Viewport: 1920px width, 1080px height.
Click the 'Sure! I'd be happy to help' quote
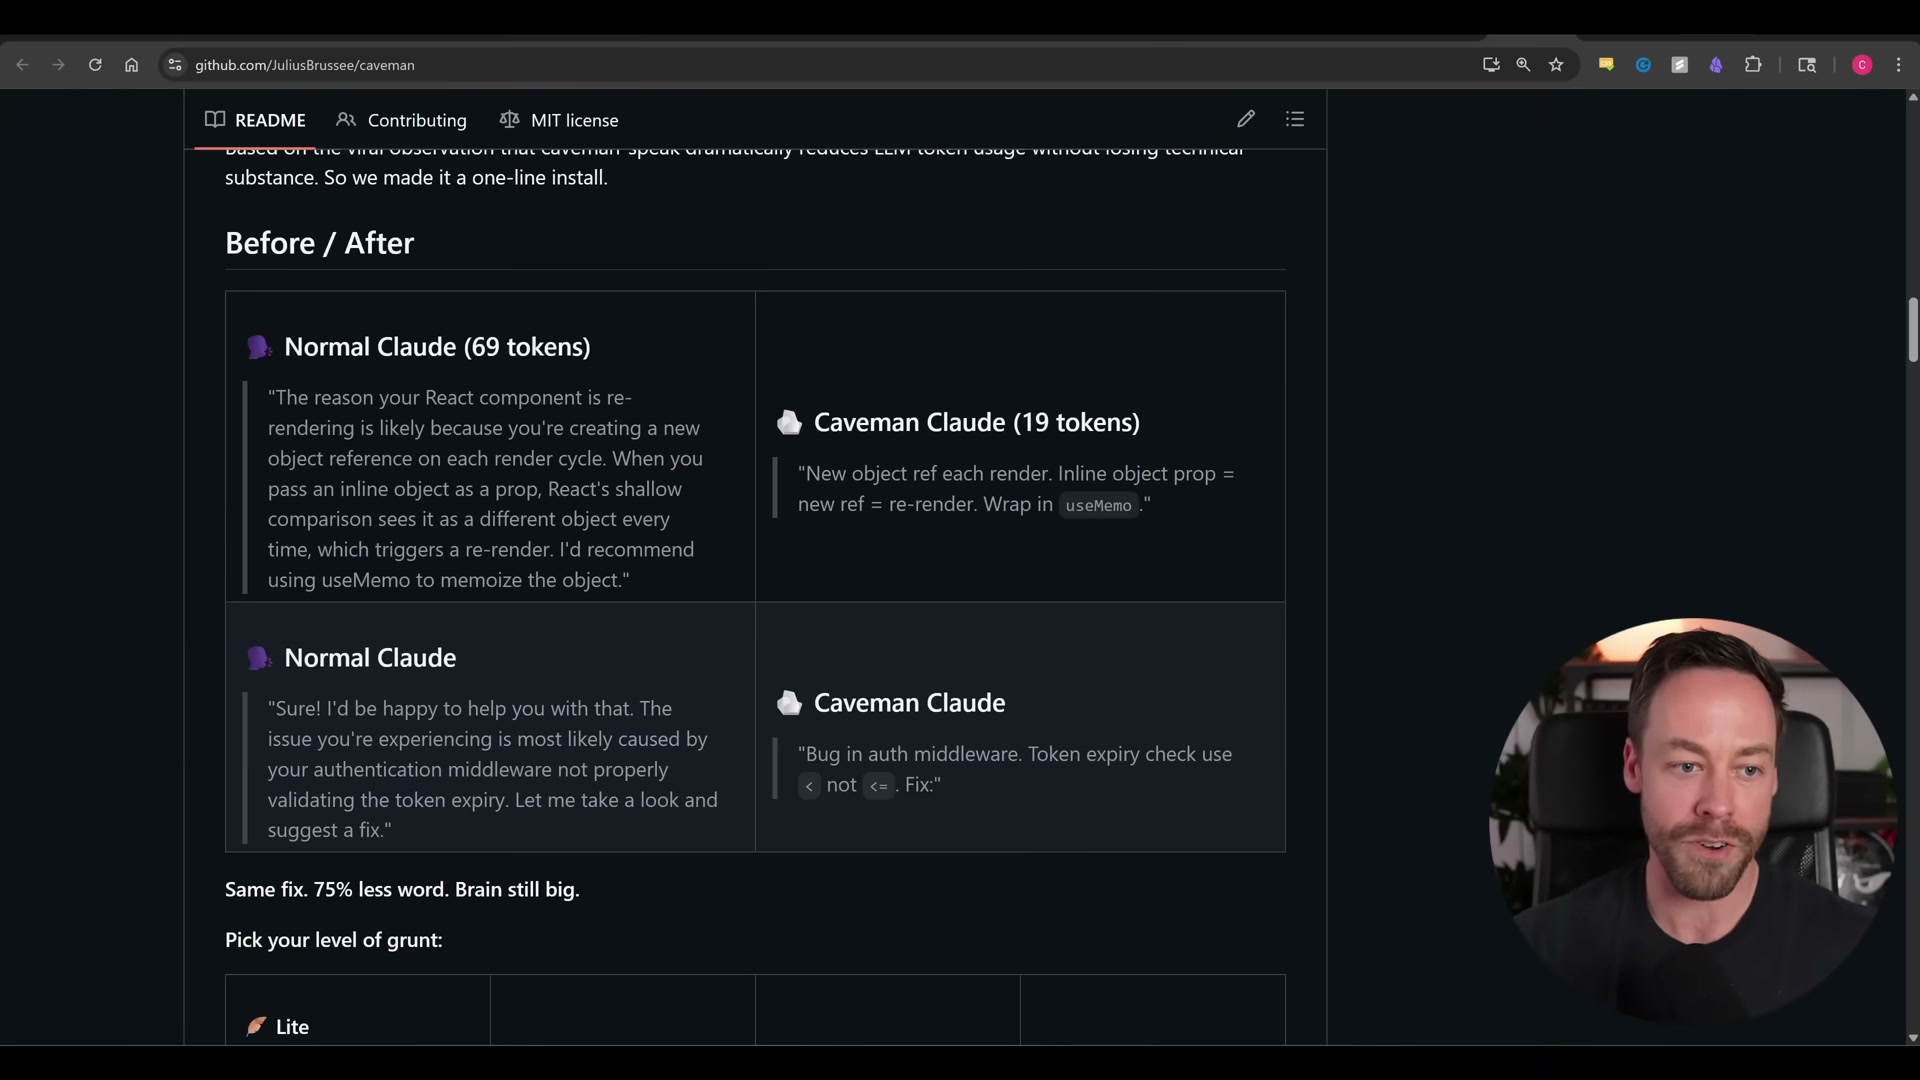point(492,769)
